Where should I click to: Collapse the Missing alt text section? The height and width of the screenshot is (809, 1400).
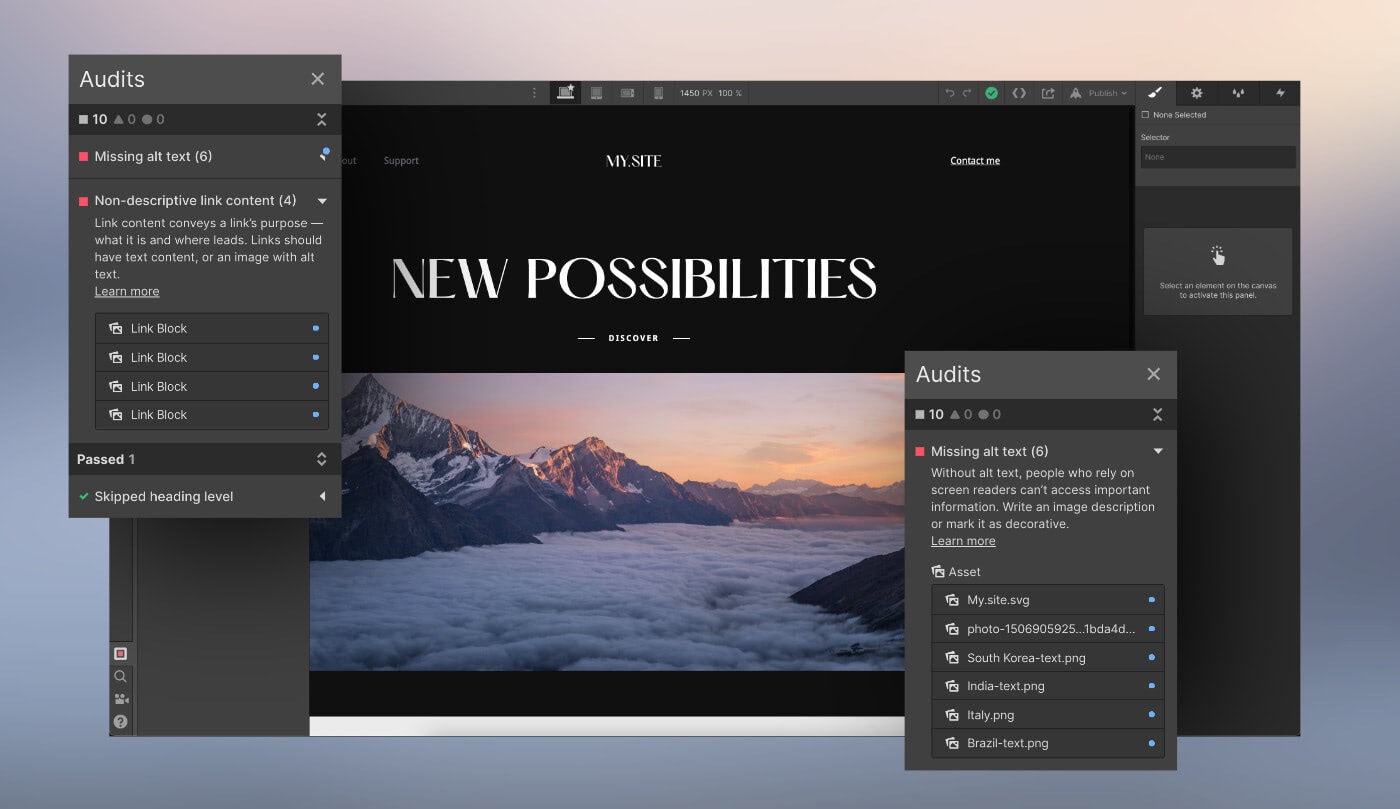(1157, 451)
